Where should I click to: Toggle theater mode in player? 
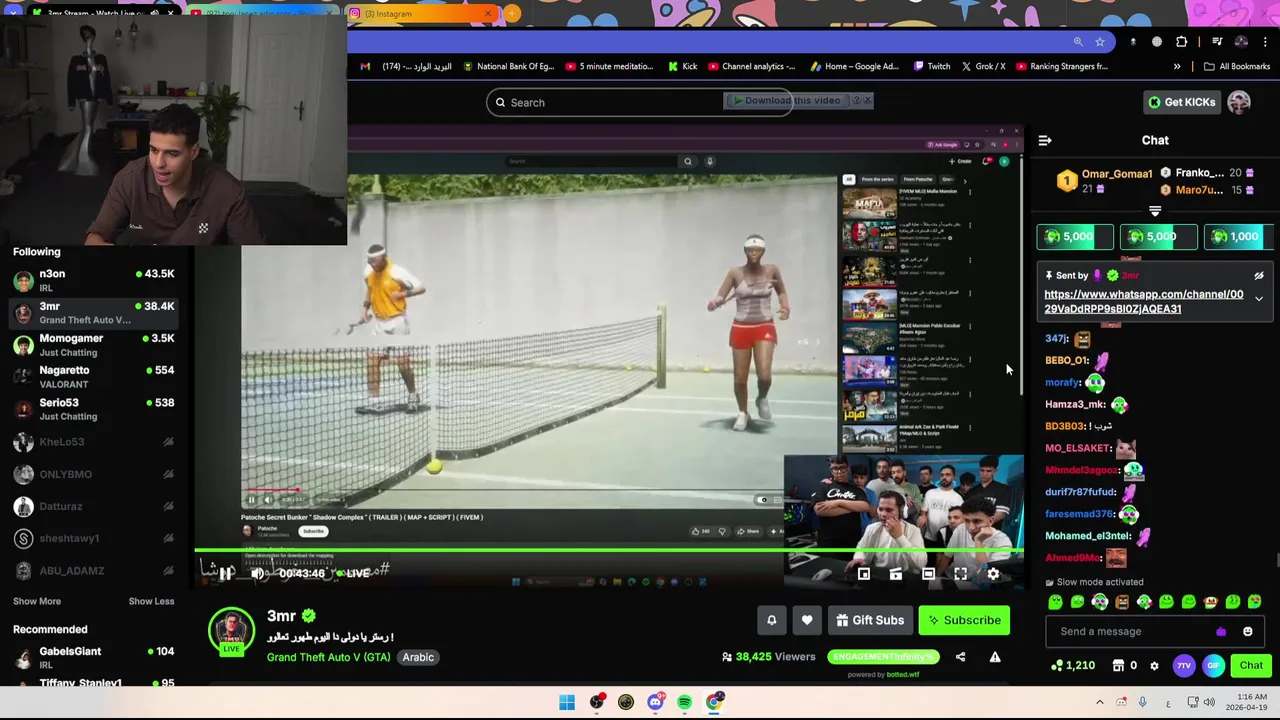click(x=928, y=574)
